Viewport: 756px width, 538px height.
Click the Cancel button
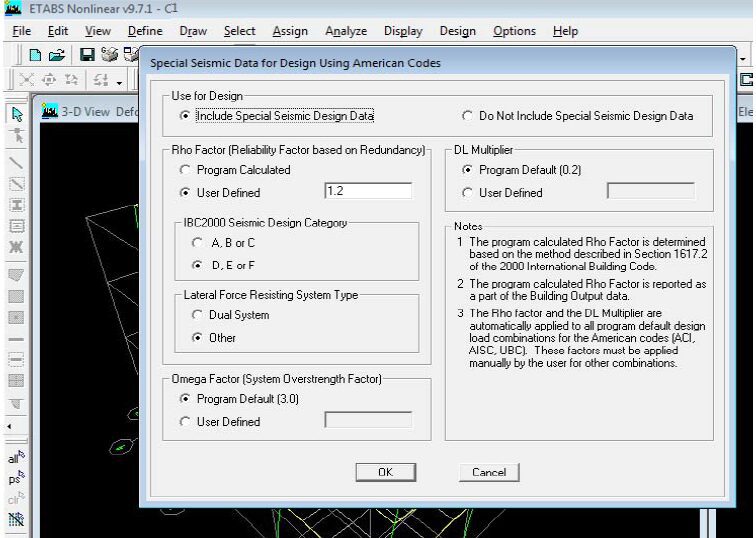tap(489, 472)
